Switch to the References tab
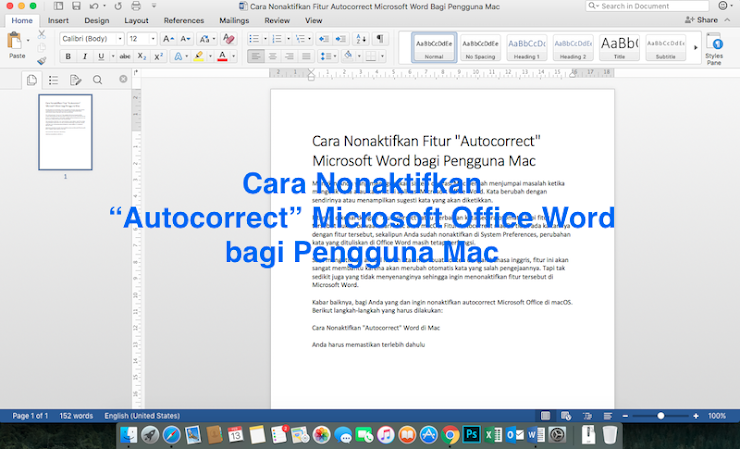This screenshot has height=449, width=740. pos(184,20)
